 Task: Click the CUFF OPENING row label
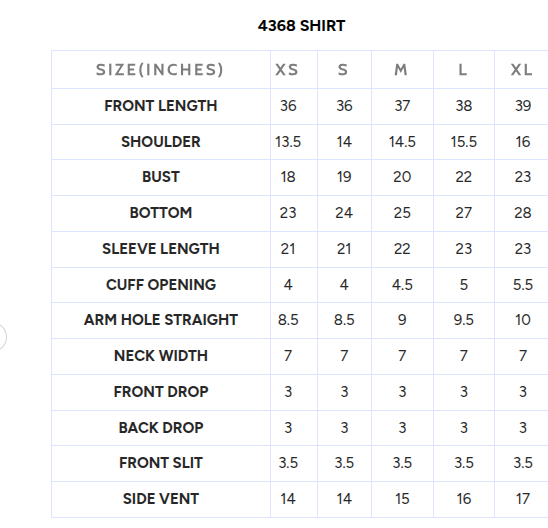click(x=161, y=285)
